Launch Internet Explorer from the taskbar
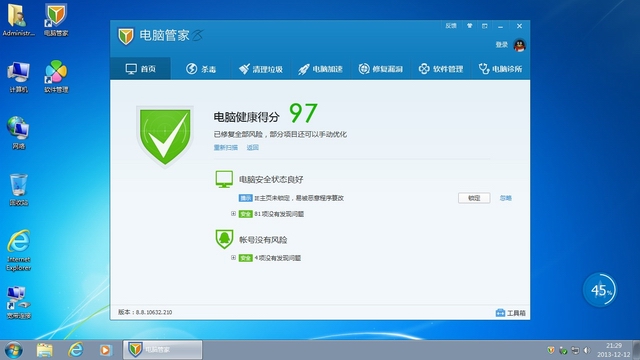The height and width of the screenshot is (360, 640). pos(76,350)
